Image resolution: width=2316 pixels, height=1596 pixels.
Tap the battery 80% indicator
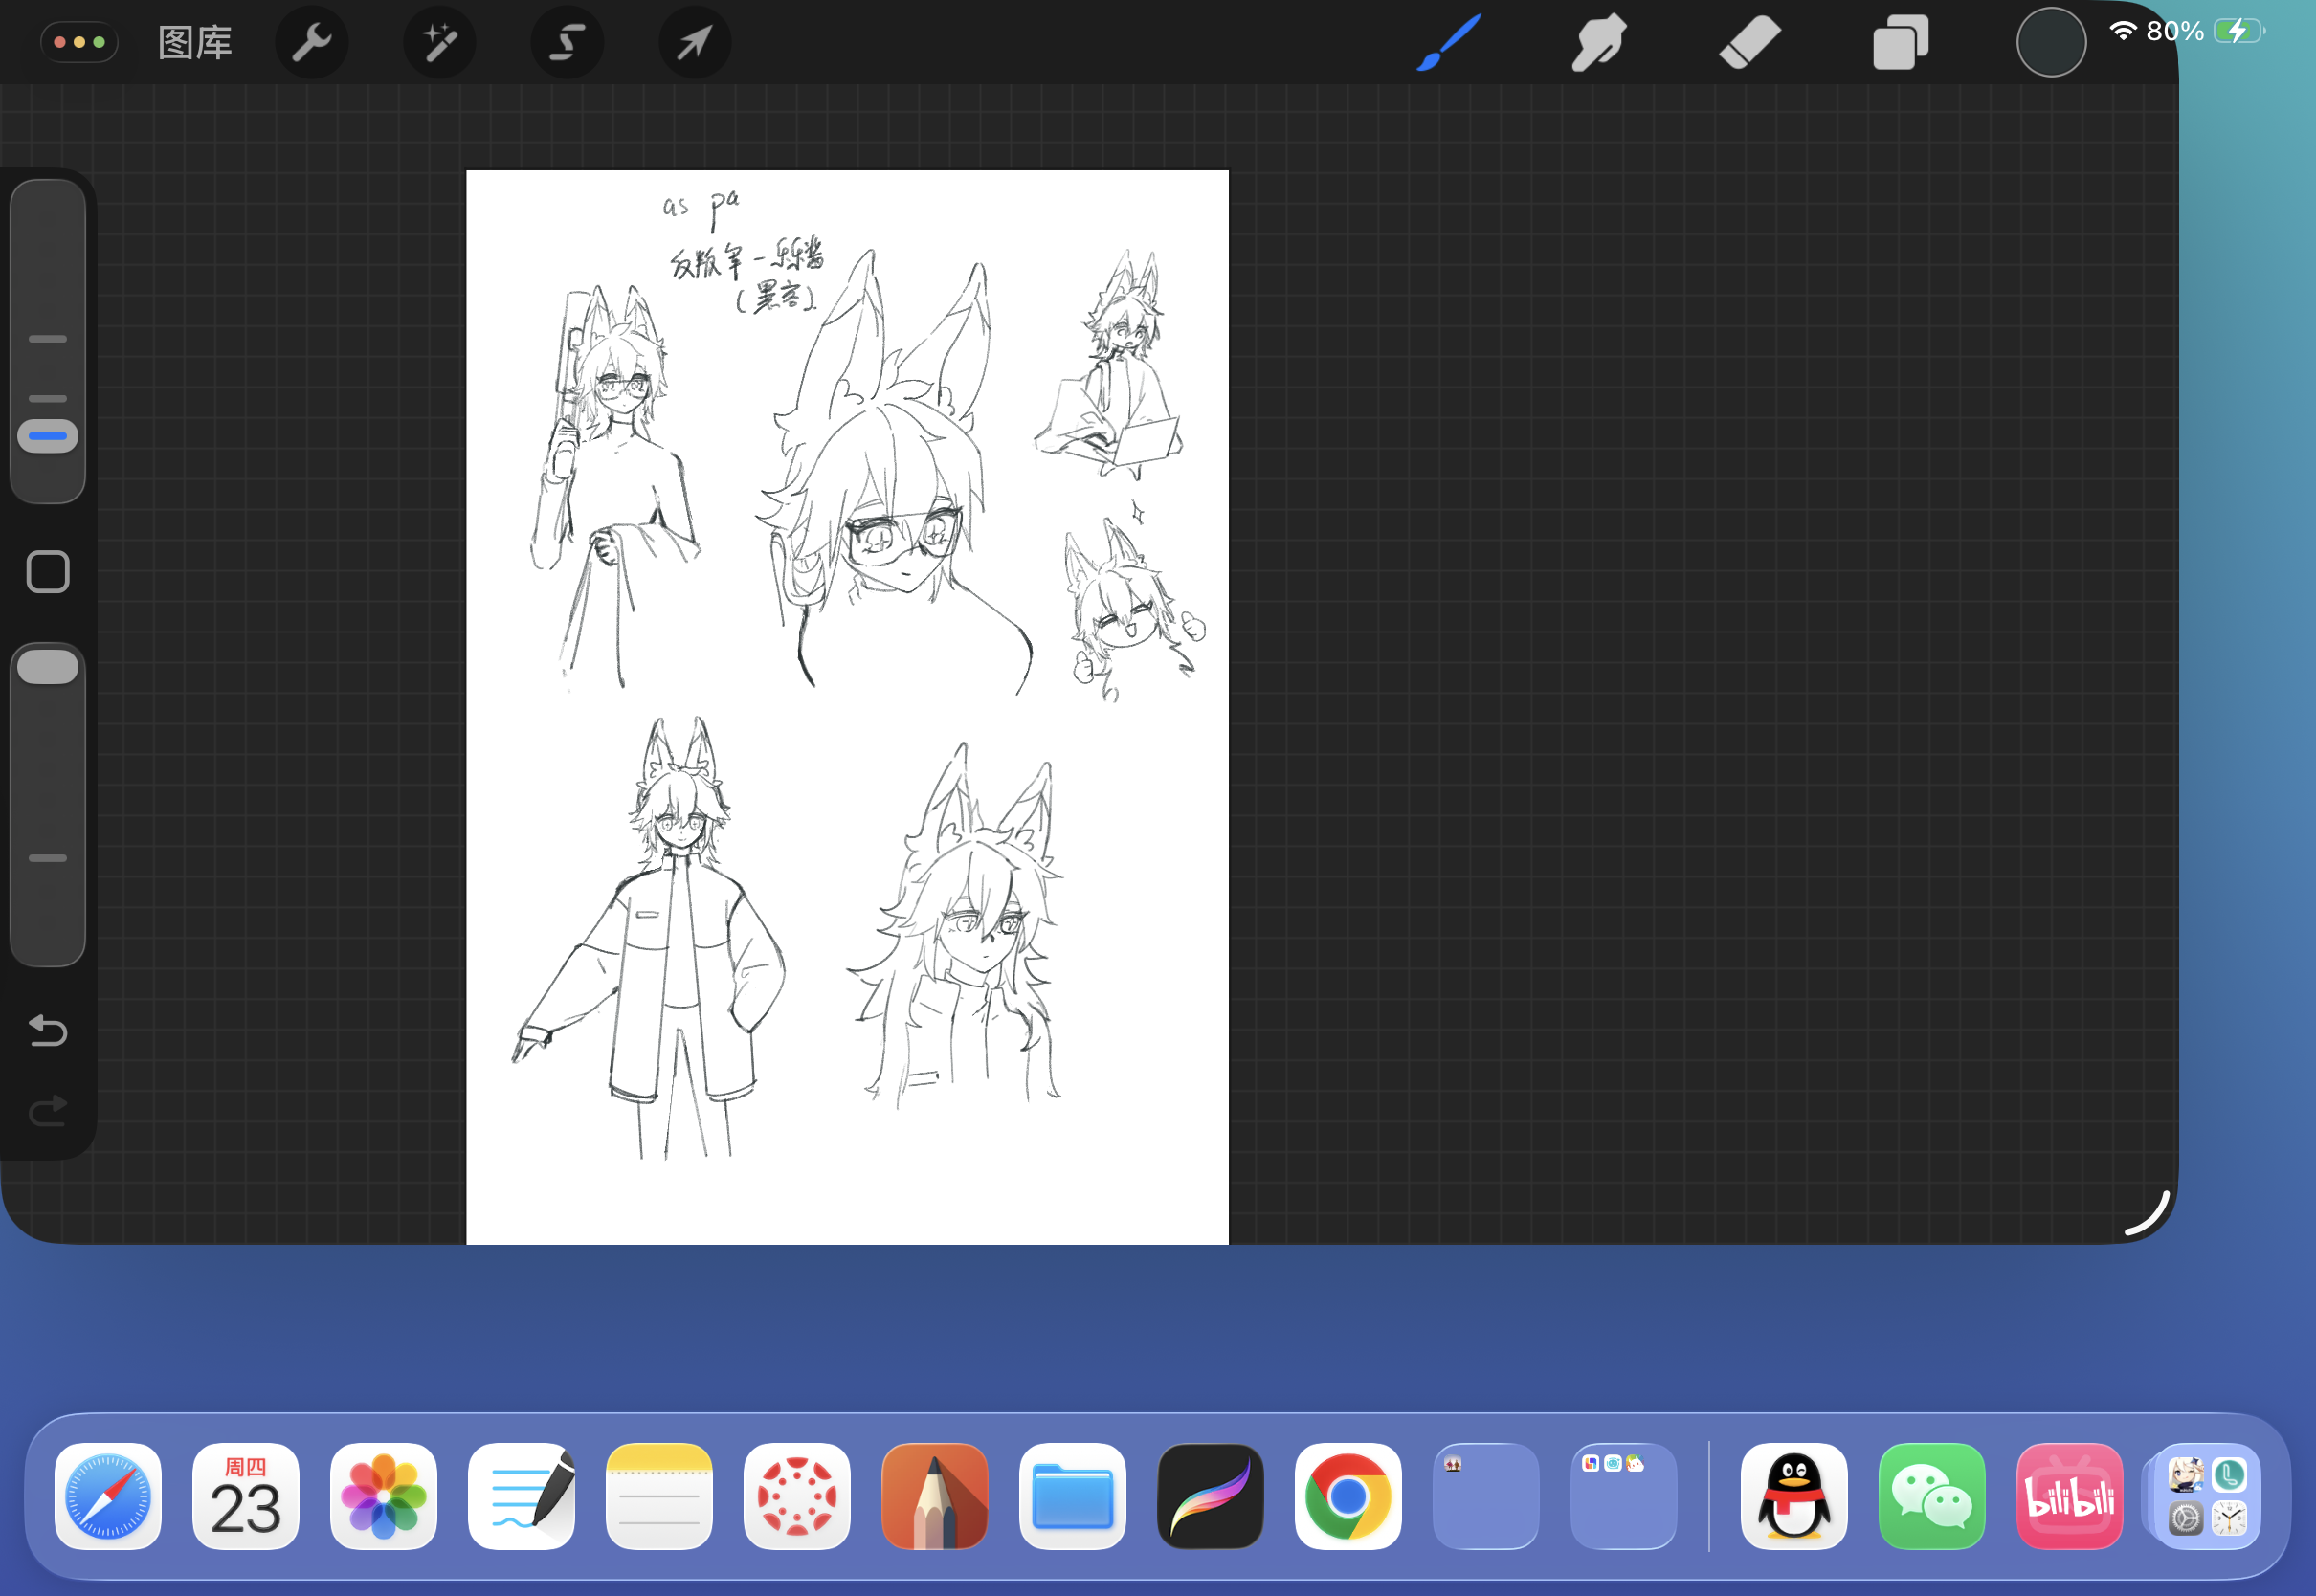pyautogui.click(x=2207, y=31)
